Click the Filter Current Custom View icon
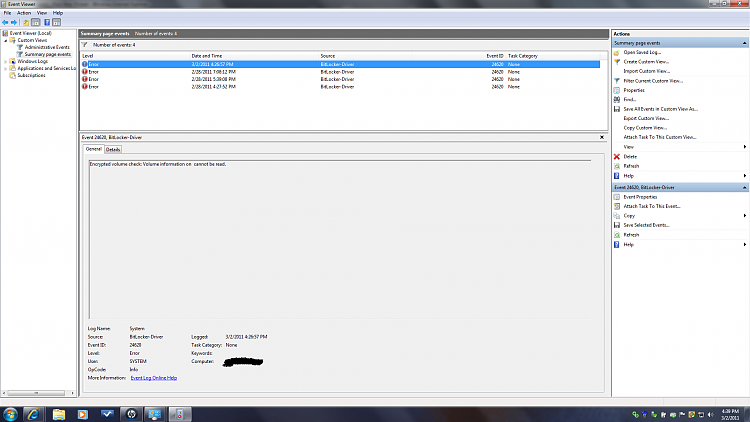The image size is (750, 422). [x=617, y=81]
